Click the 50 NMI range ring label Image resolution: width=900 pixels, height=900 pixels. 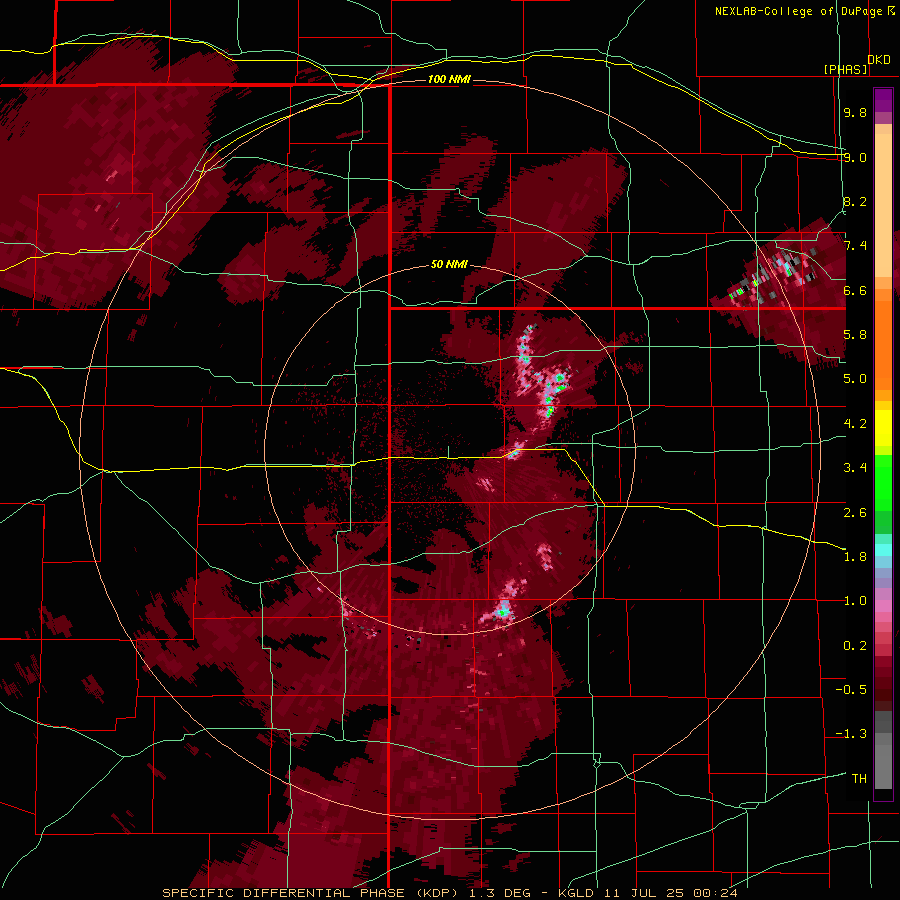(x=449, y=264)
